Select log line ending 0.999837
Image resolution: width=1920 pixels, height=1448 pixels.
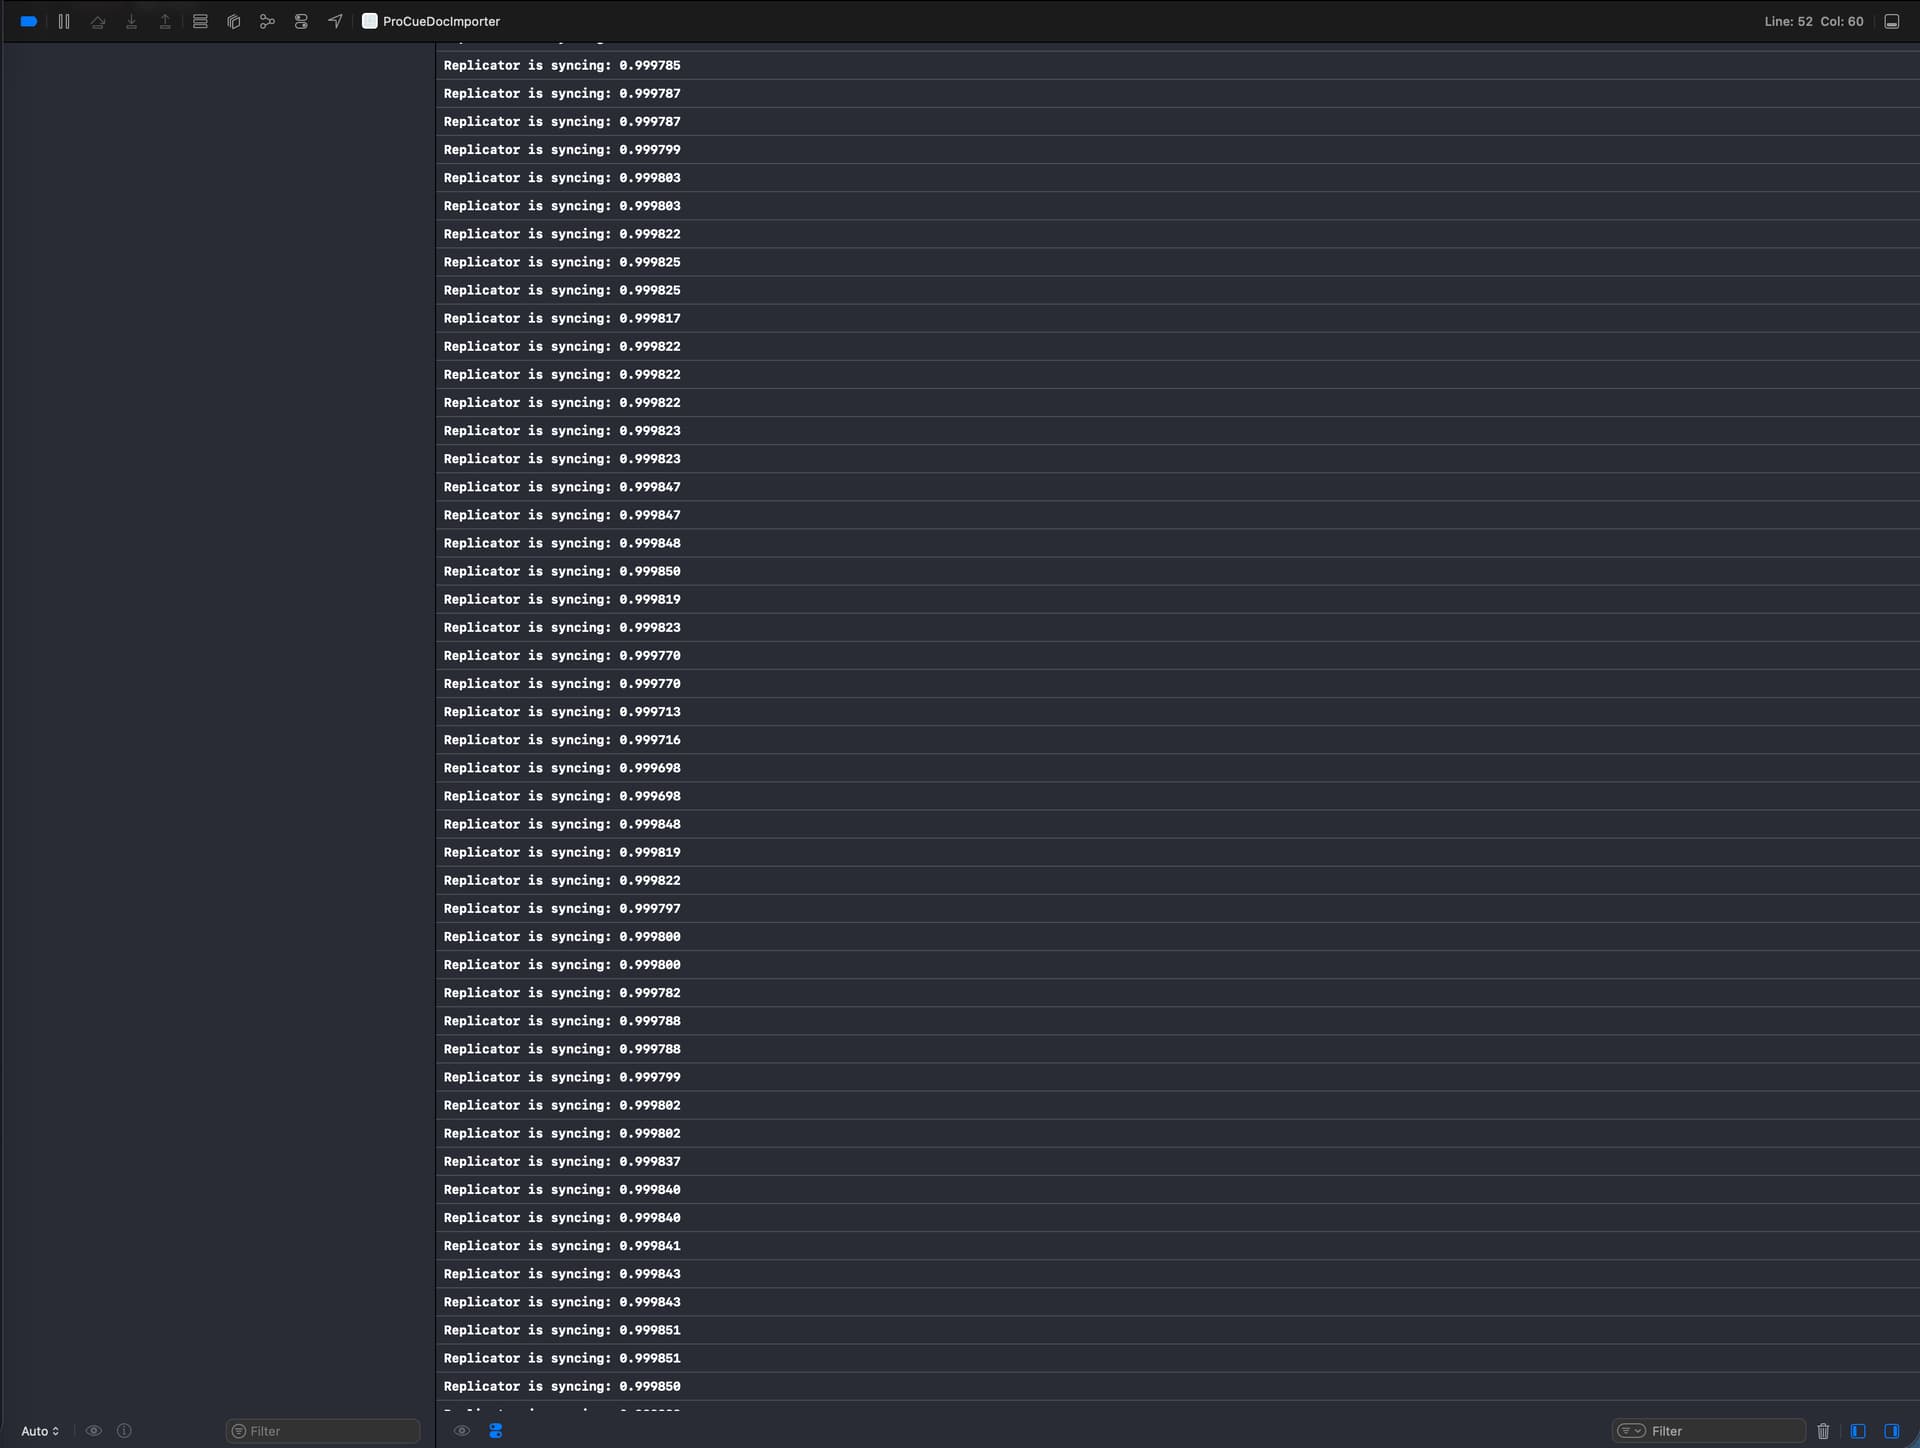(x=1177, y=1161)
